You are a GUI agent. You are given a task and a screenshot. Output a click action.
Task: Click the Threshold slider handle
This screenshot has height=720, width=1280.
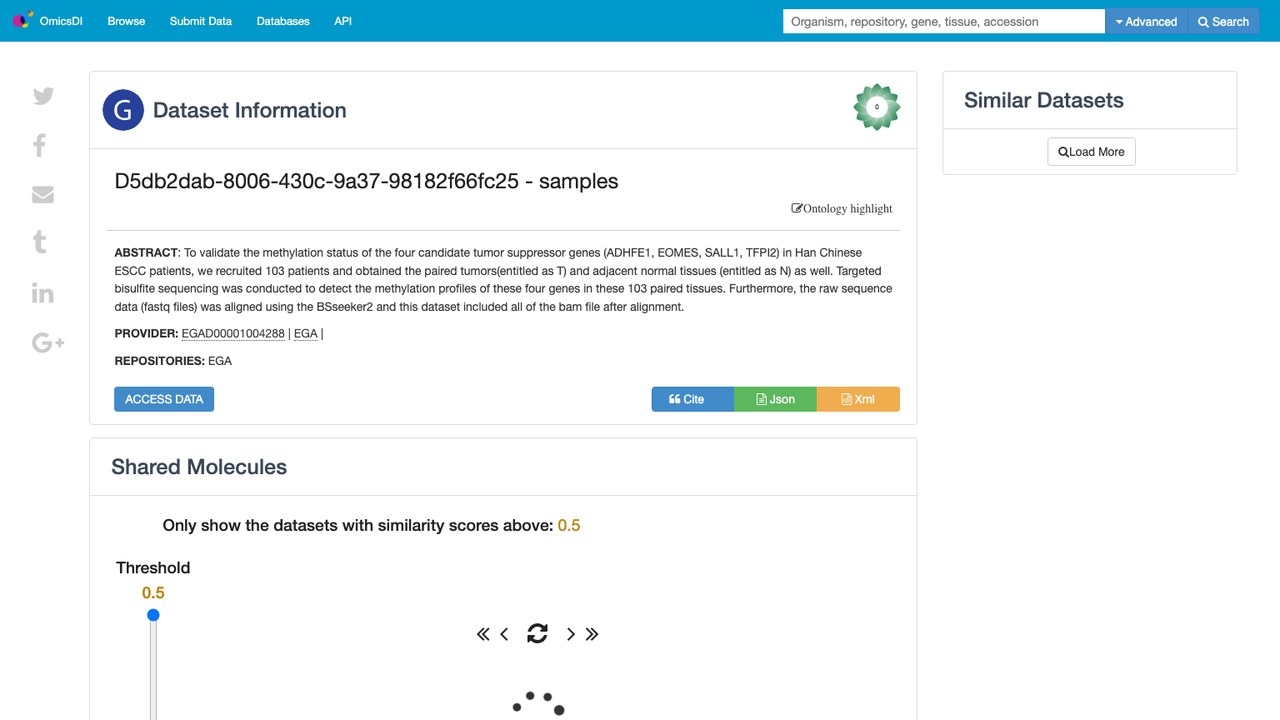click(x=153, y=615)
